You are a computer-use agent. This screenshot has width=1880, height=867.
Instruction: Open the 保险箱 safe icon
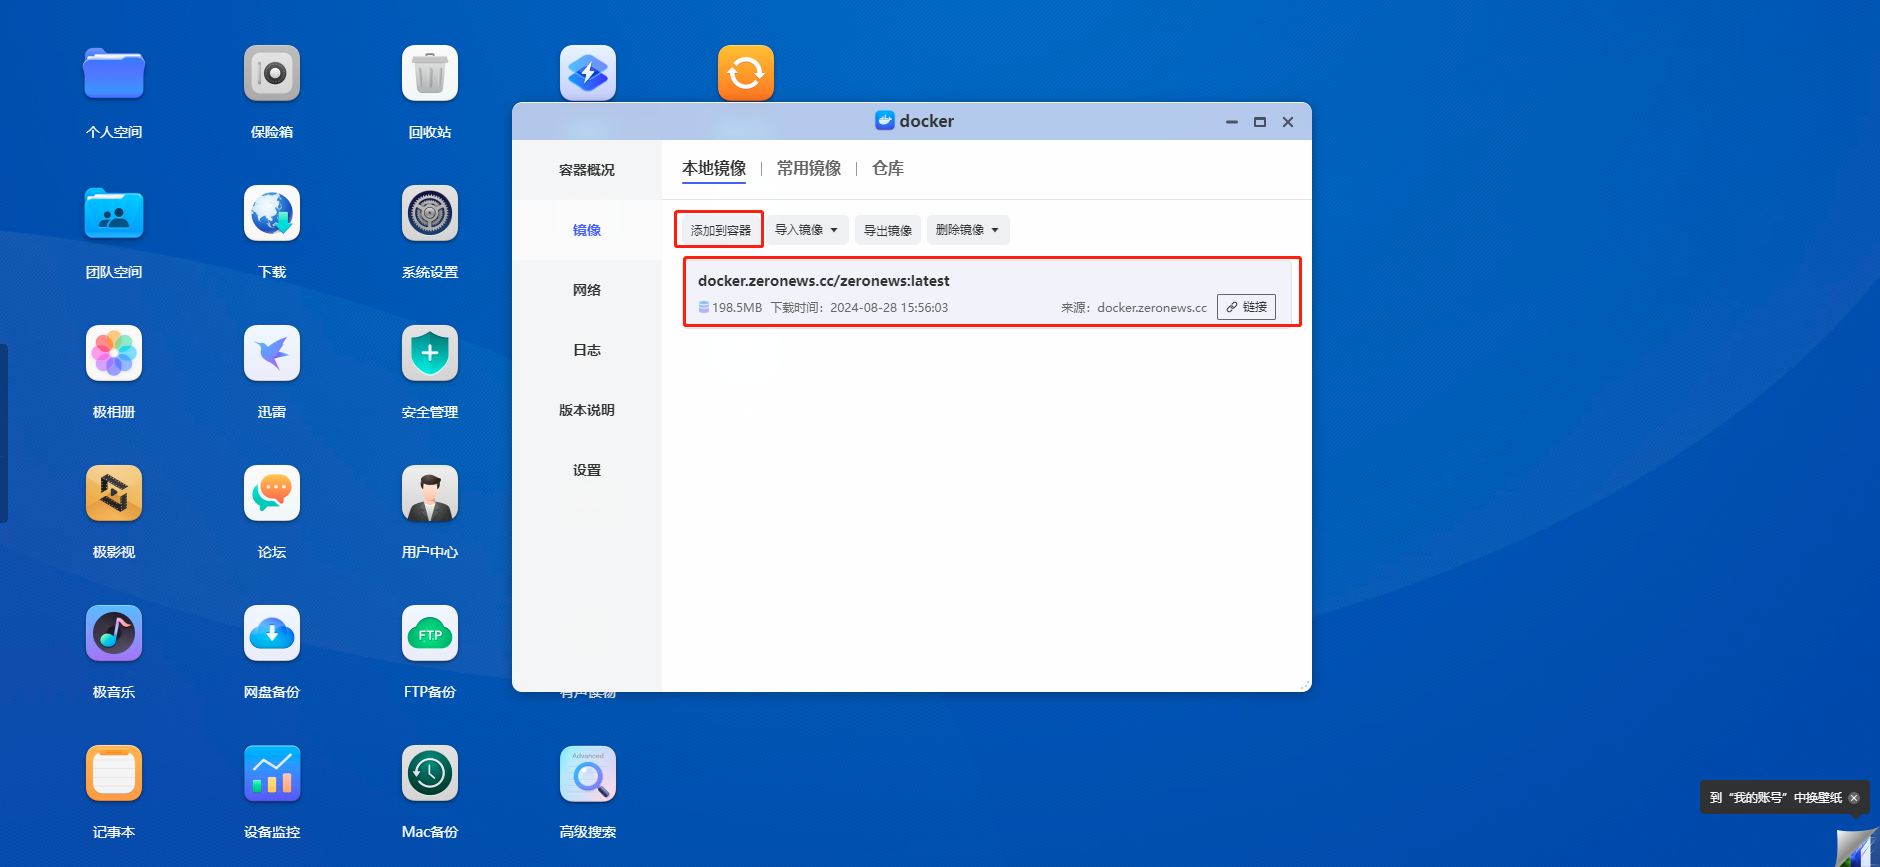pos(272,73)
